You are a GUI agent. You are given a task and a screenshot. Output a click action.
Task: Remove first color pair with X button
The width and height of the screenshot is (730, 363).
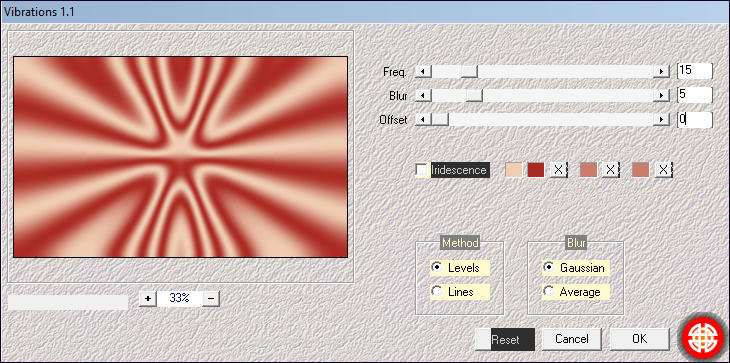coord(559,170)
